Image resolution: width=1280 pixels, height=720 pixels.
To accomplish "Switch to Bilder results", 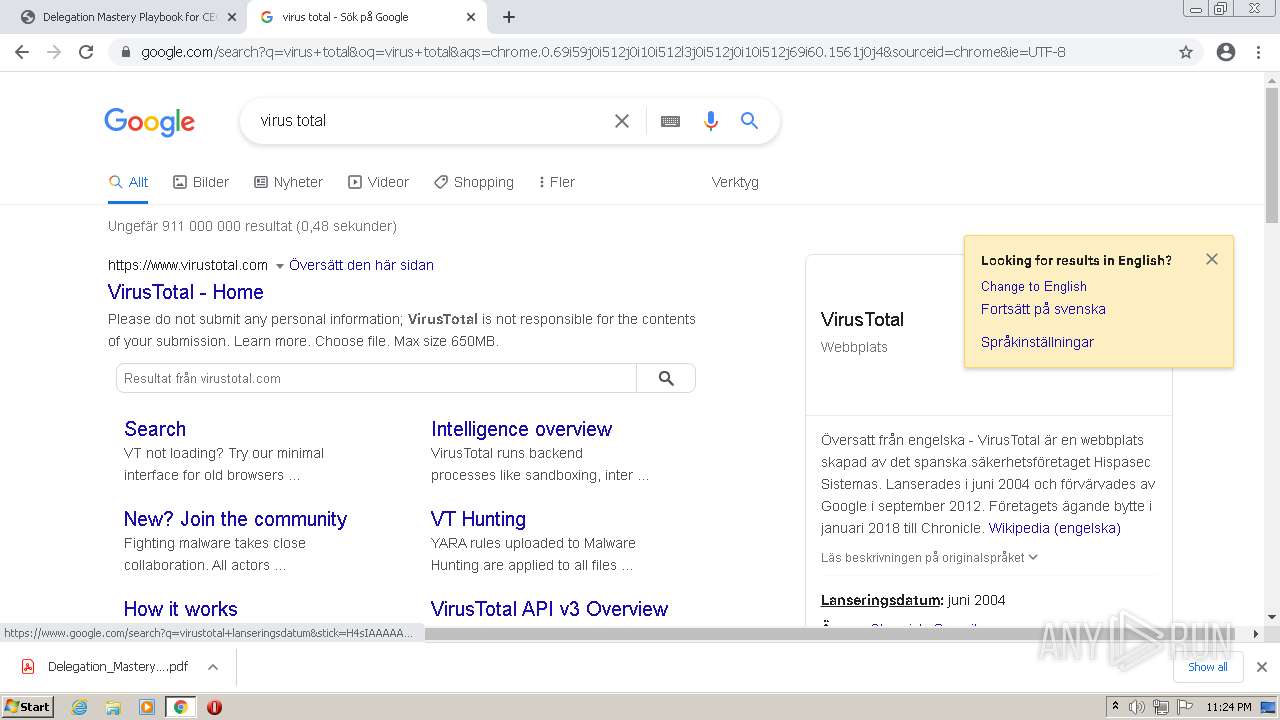I will [201, 182].
